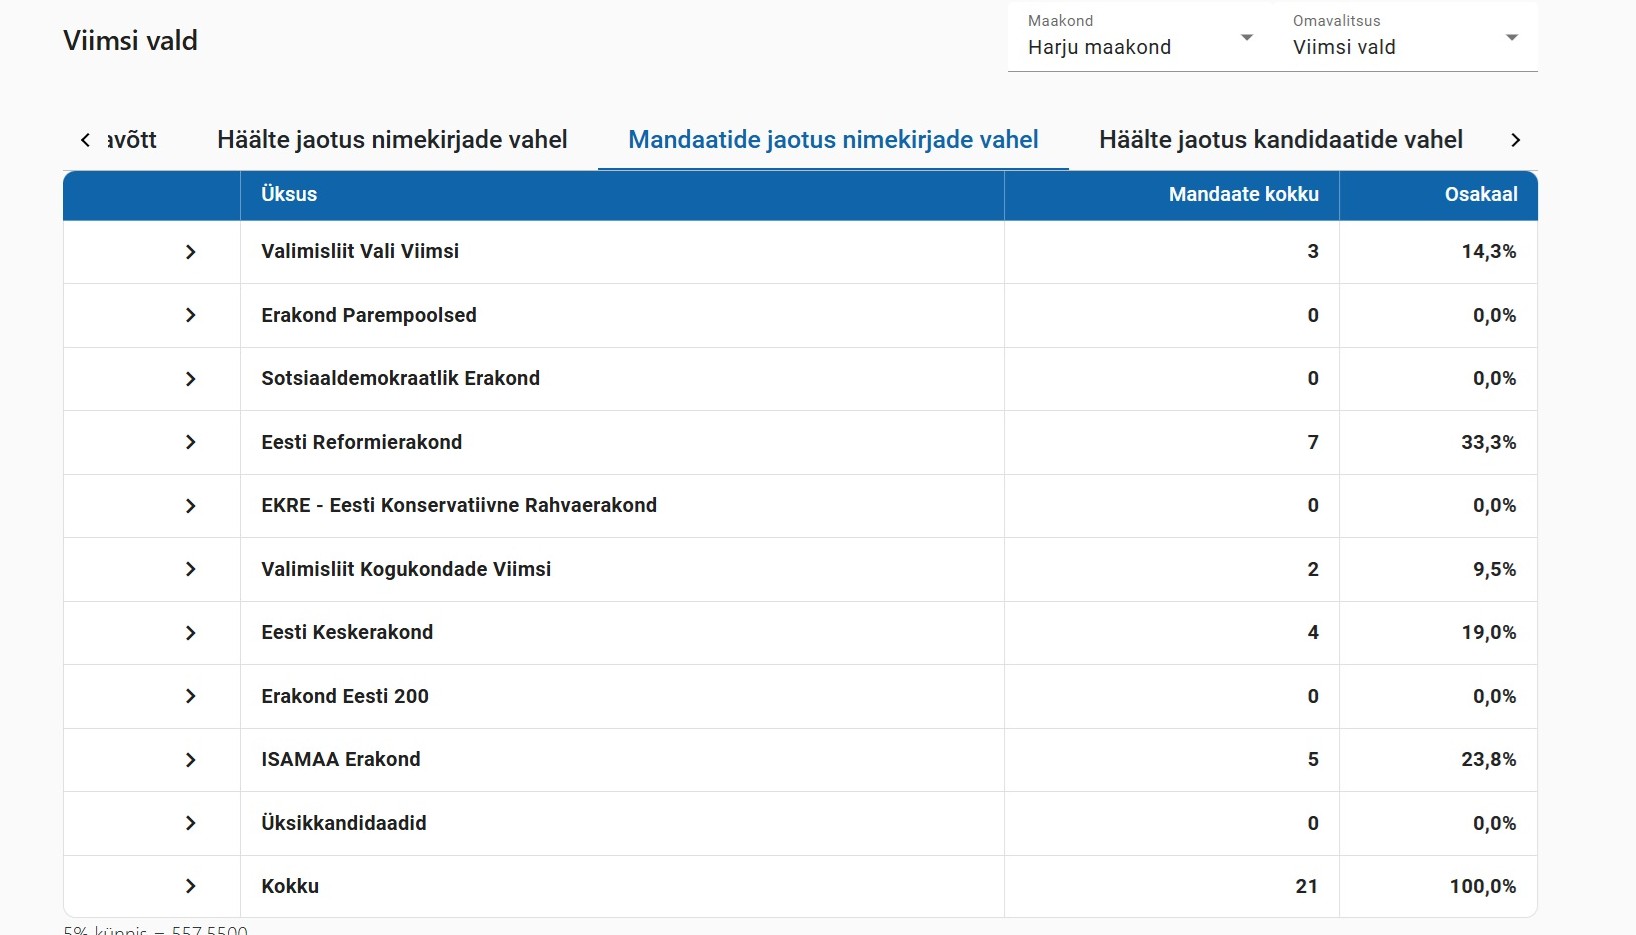Screen dimensions: 1636x935
Task: Expand the Kokku total row
Action: point(190,886)
